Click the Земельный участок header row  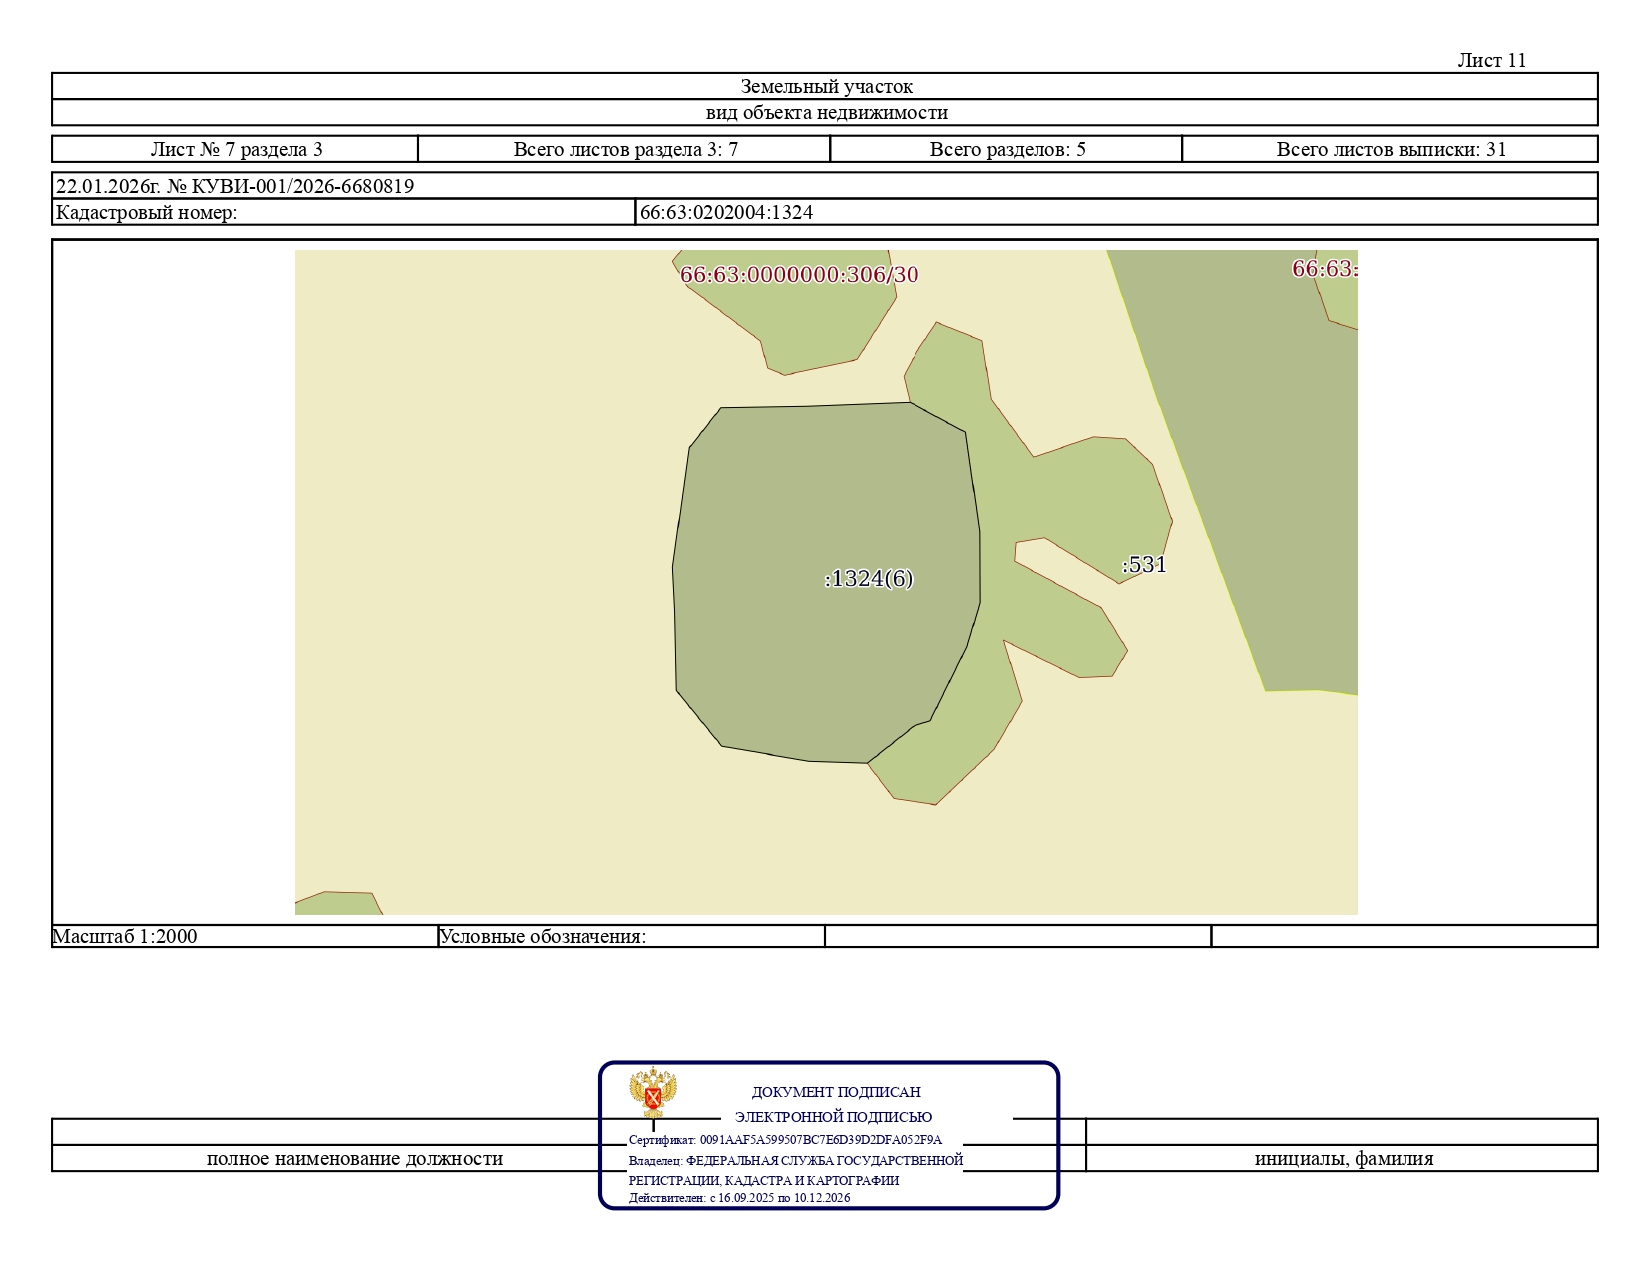point(825,86)
